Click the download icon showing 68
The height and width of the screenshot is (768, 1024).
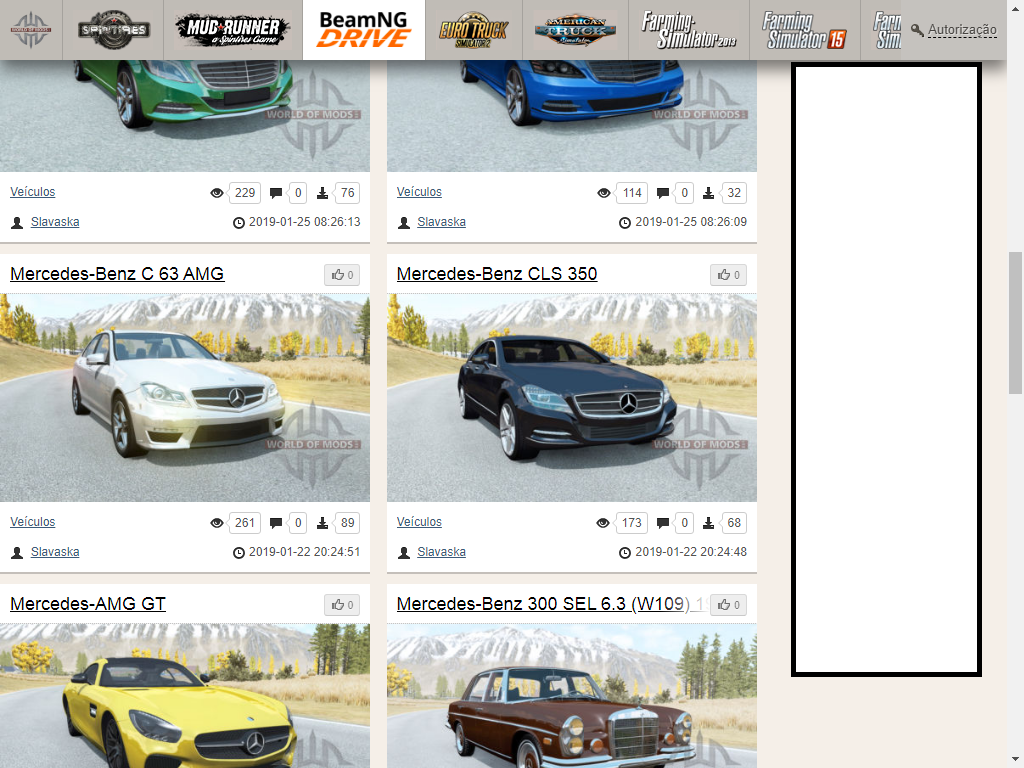pyautogui.click(x=709, y=523)
